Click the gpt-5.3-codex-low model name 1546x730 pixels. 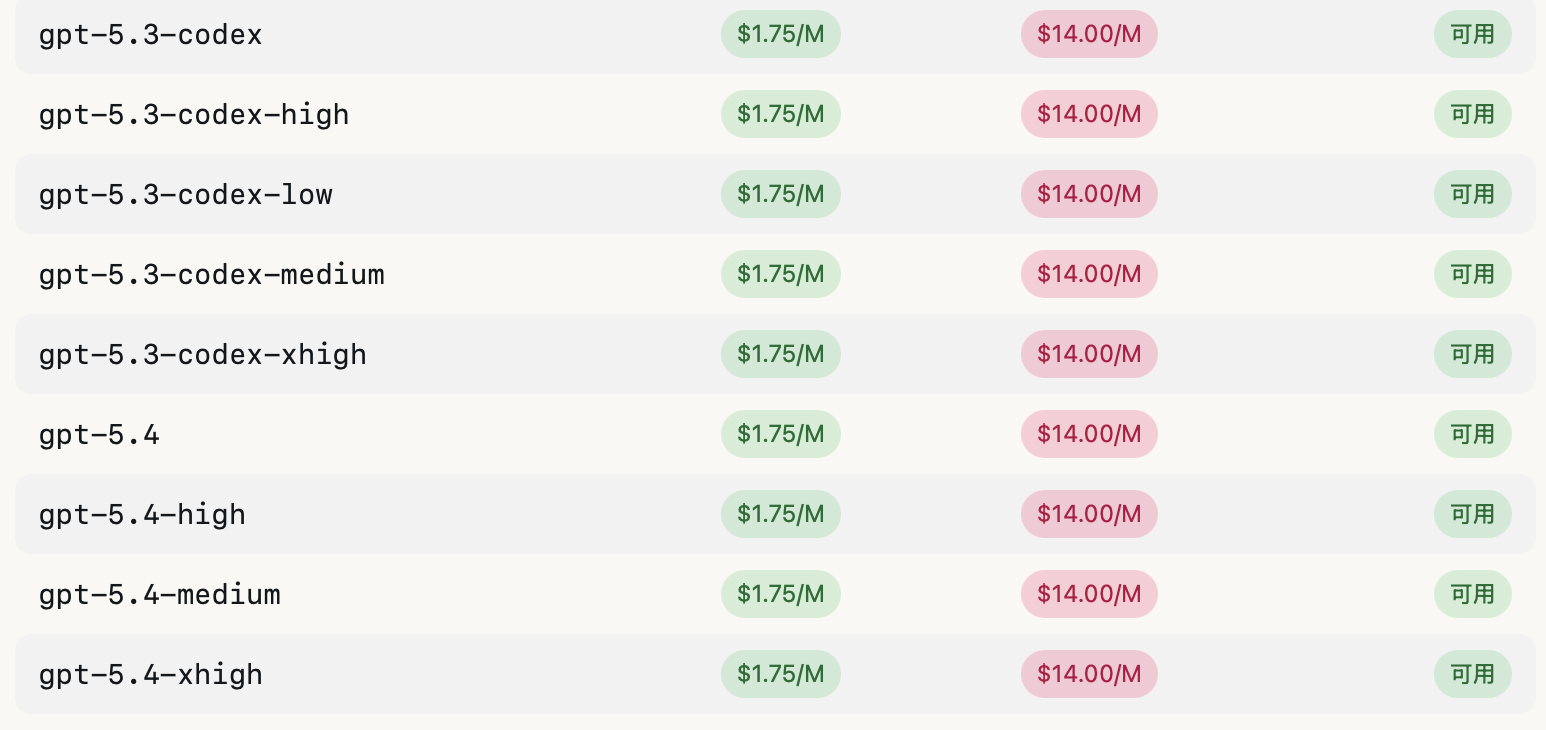click(185, 194)
